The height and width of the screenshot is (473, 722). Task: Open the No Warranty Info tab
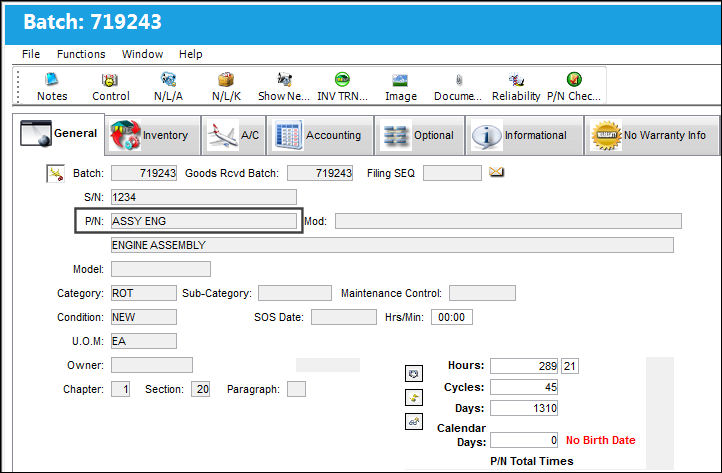point(652,135)
